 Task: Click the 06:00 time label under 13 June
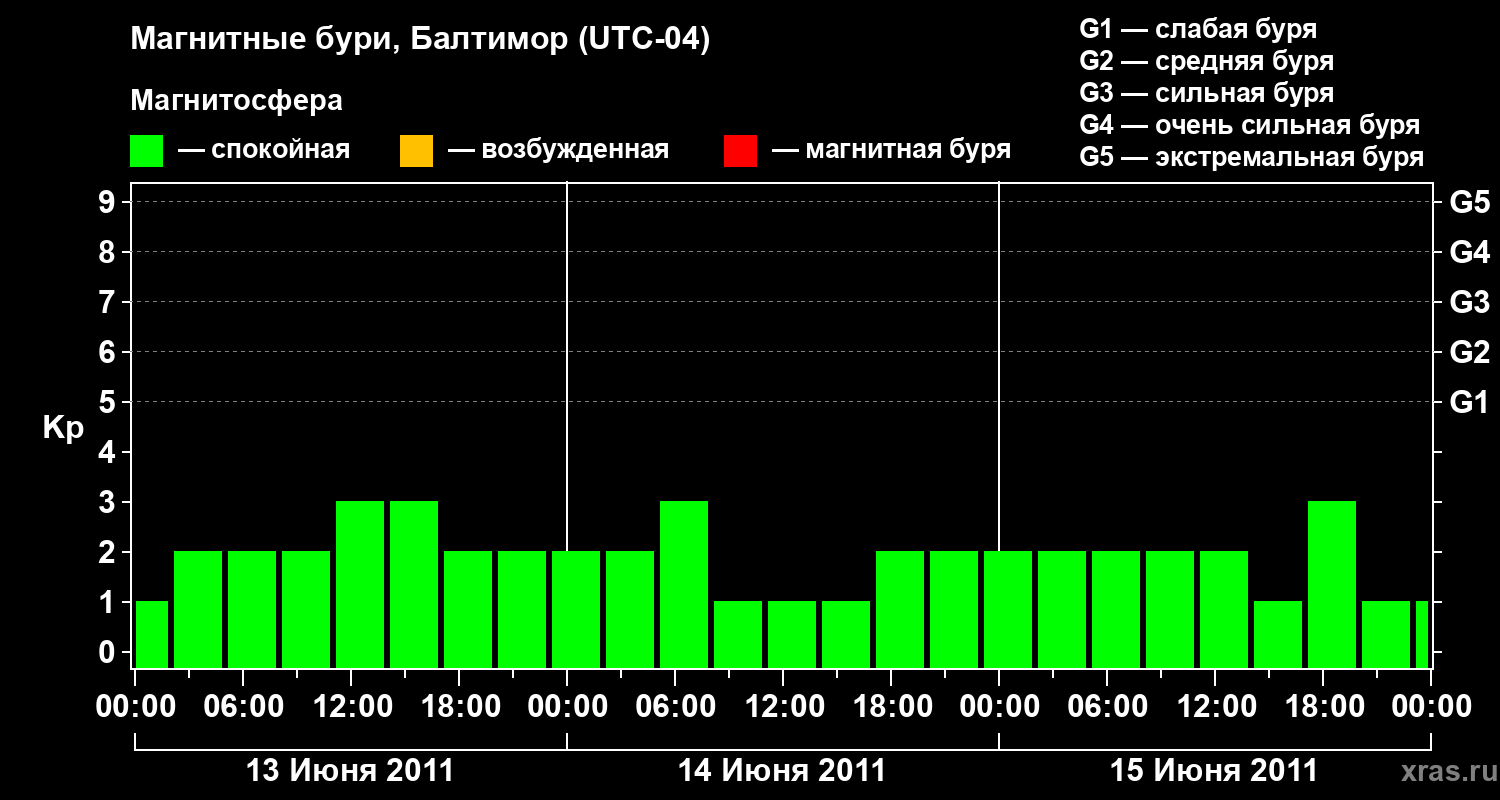243,707
